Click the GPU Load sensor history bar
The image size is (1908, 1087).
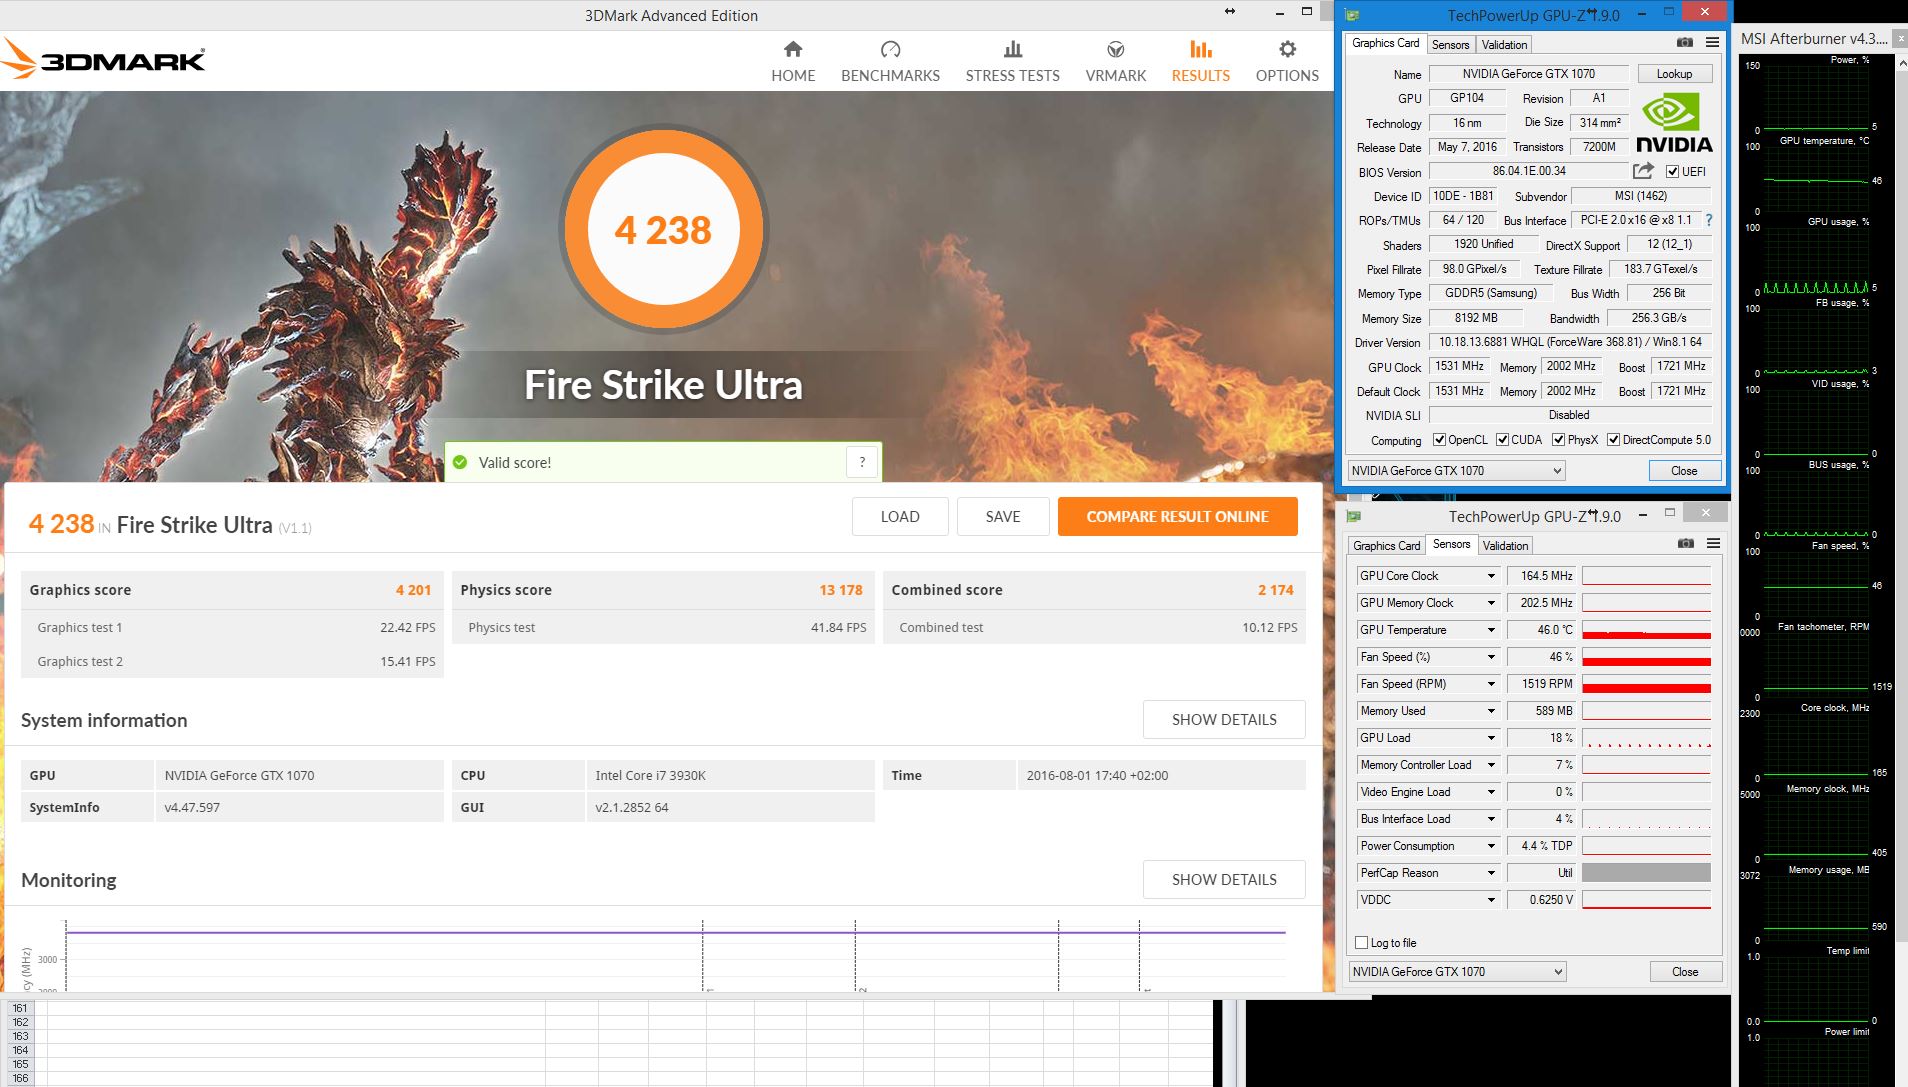click(x=1645, y=738)
